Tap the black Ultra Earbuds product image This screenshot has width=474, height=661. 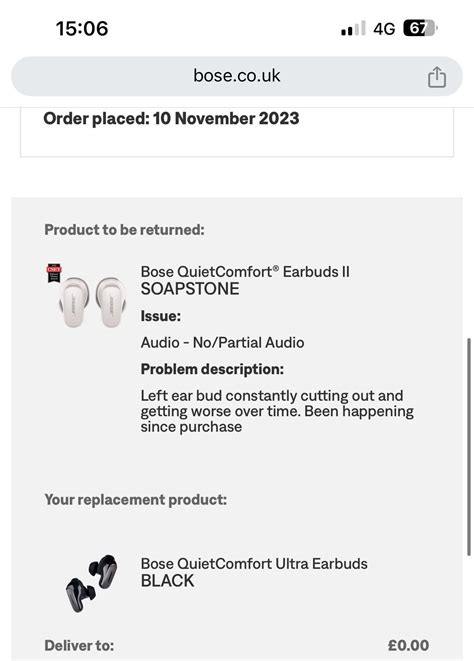tap(92, 583)
